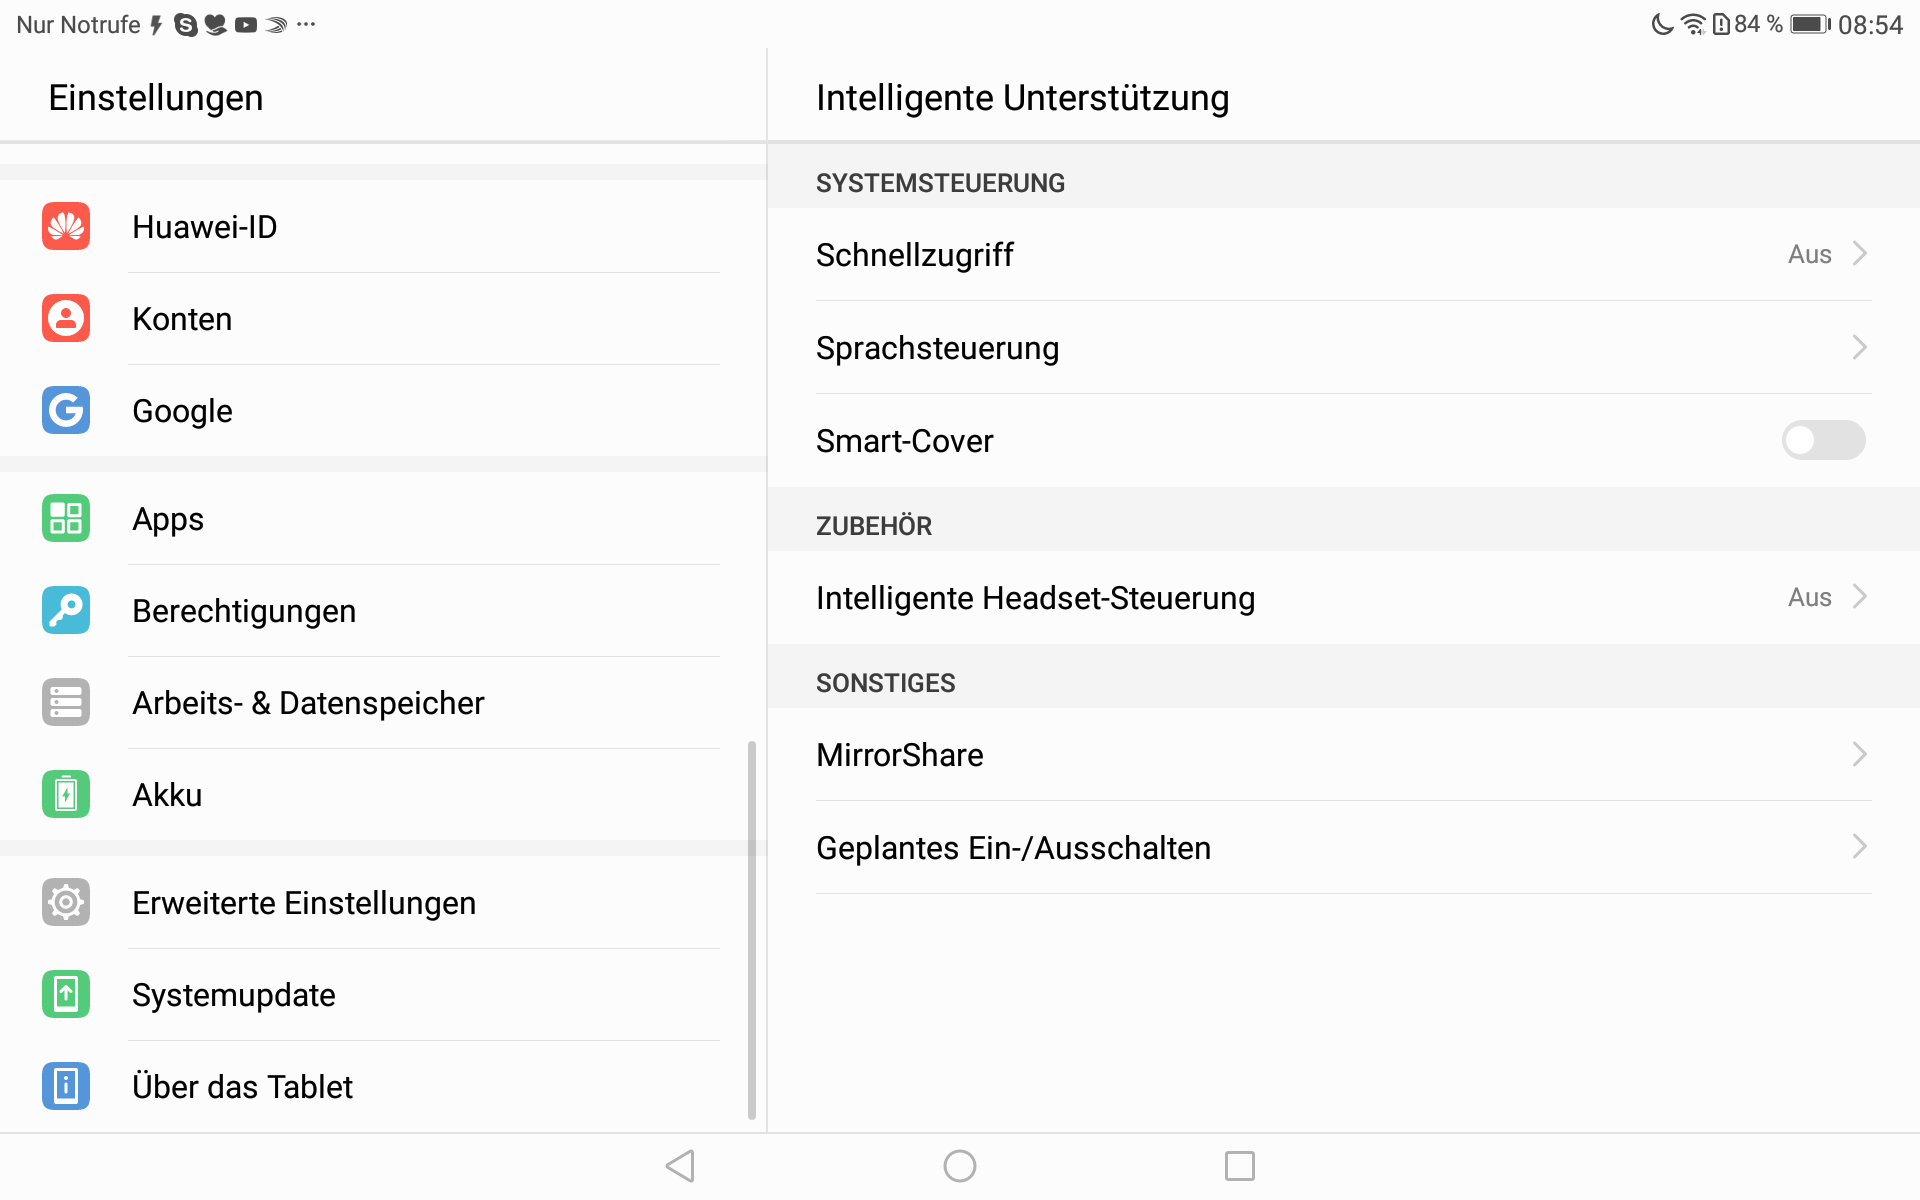Open the Geplantes Ein-/Ausschalten entry
The width and height of the screenshot is (1920, 1200).
click(1013, 848)
